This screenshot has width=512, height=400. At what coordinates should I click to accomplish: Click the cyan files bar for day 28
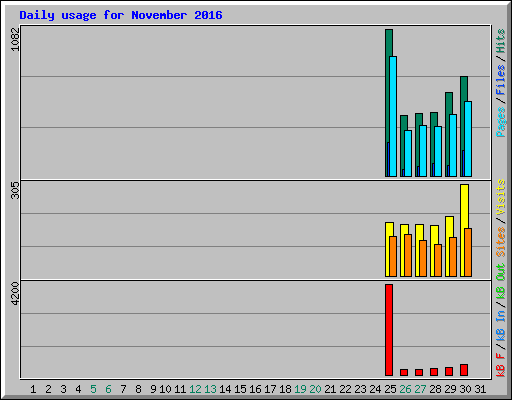coord(438,151)
